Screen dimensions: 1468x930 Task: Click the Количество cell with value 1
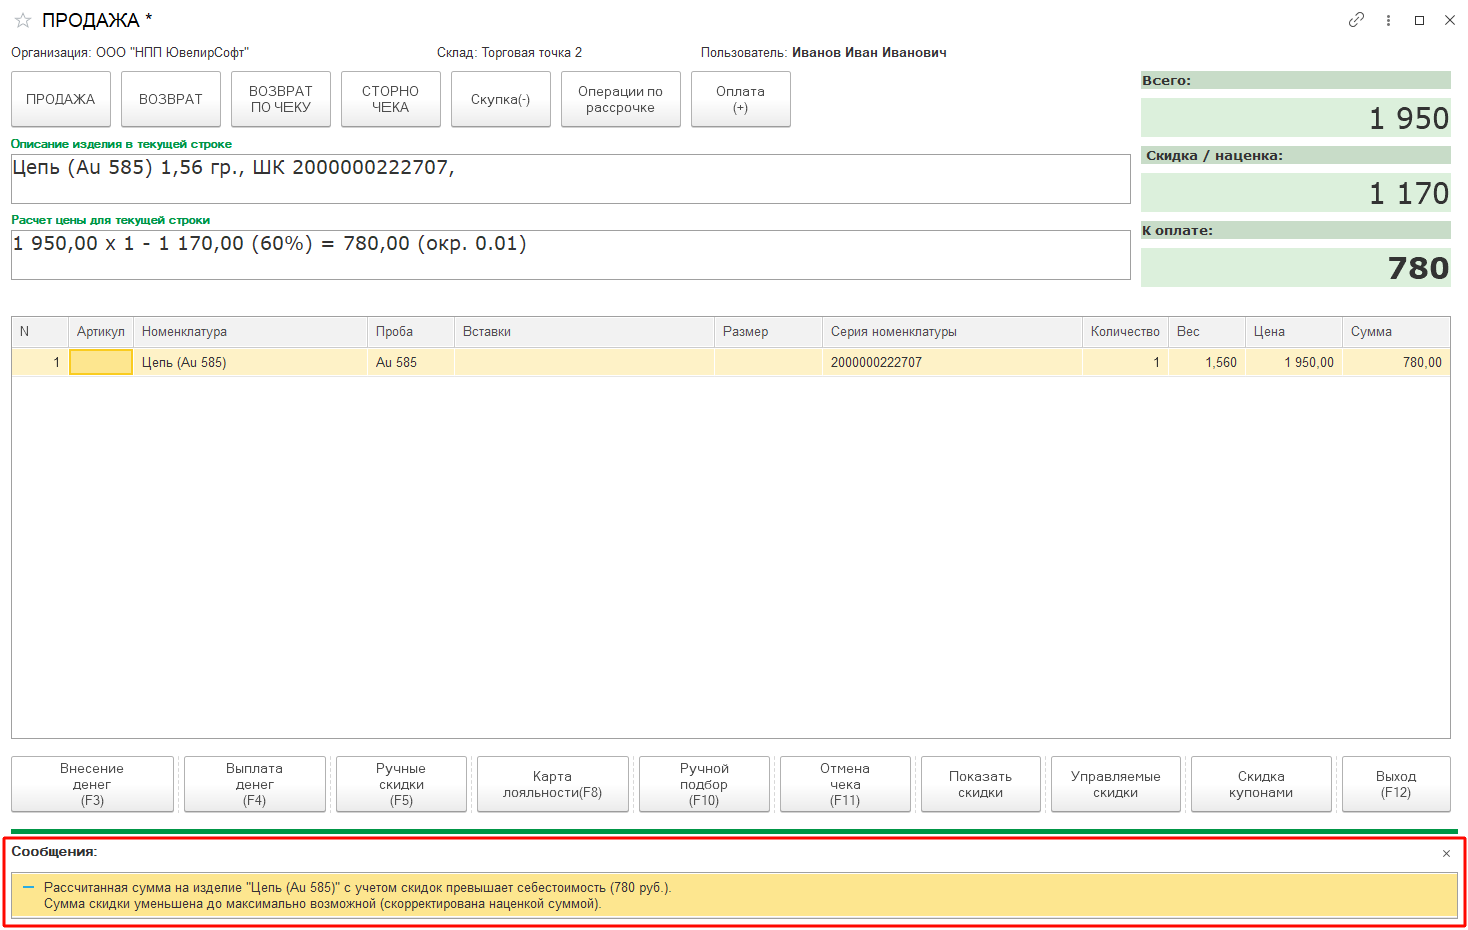[x=1126, y=362]
